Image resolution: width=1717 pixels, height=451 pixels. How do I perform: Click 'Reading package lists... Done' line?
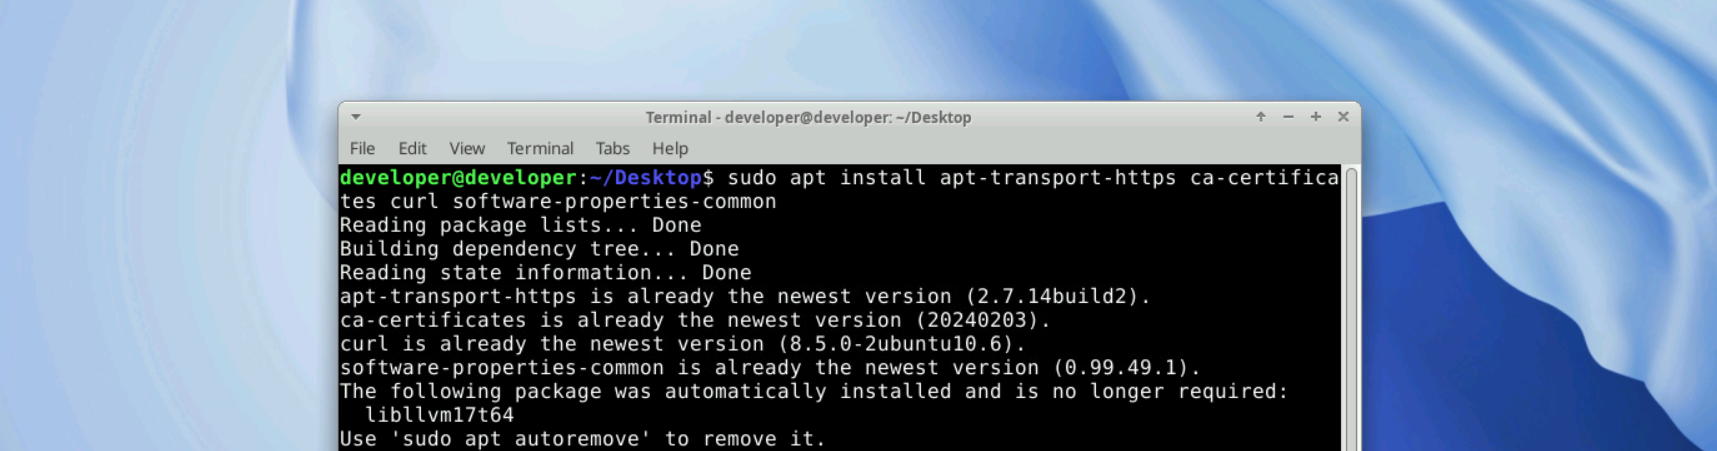click(520, 225)
